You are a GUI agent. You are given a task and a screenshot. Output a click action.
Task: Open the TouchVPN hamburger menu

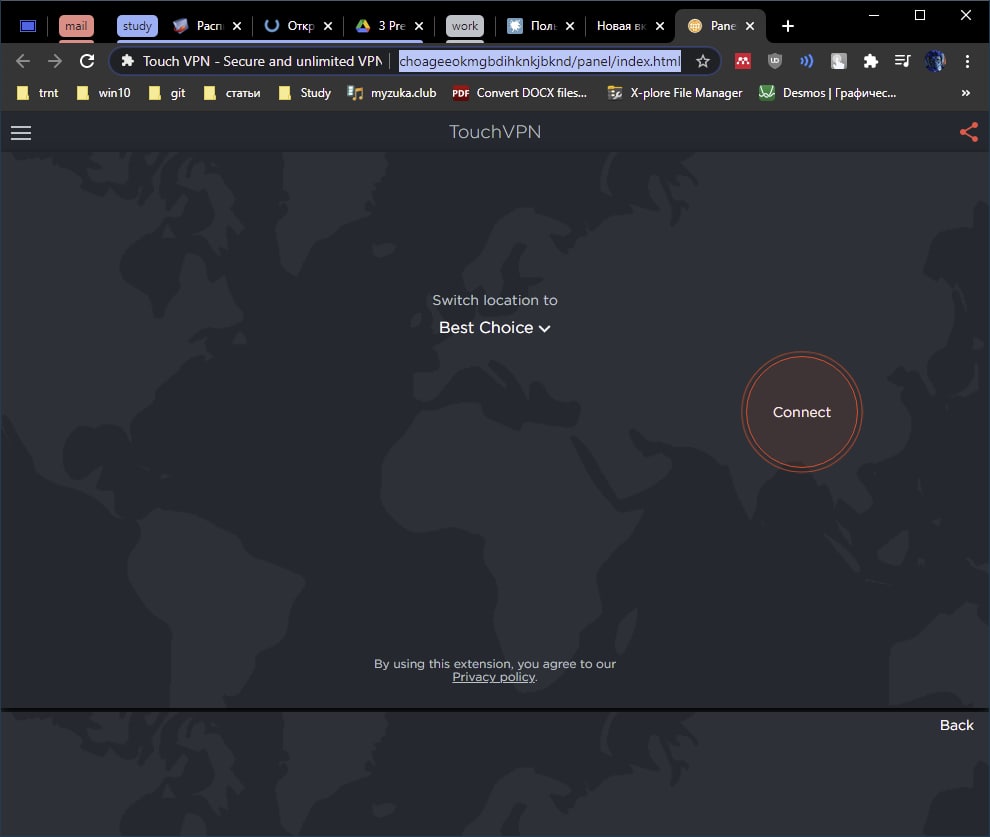[x=21, y=133]
